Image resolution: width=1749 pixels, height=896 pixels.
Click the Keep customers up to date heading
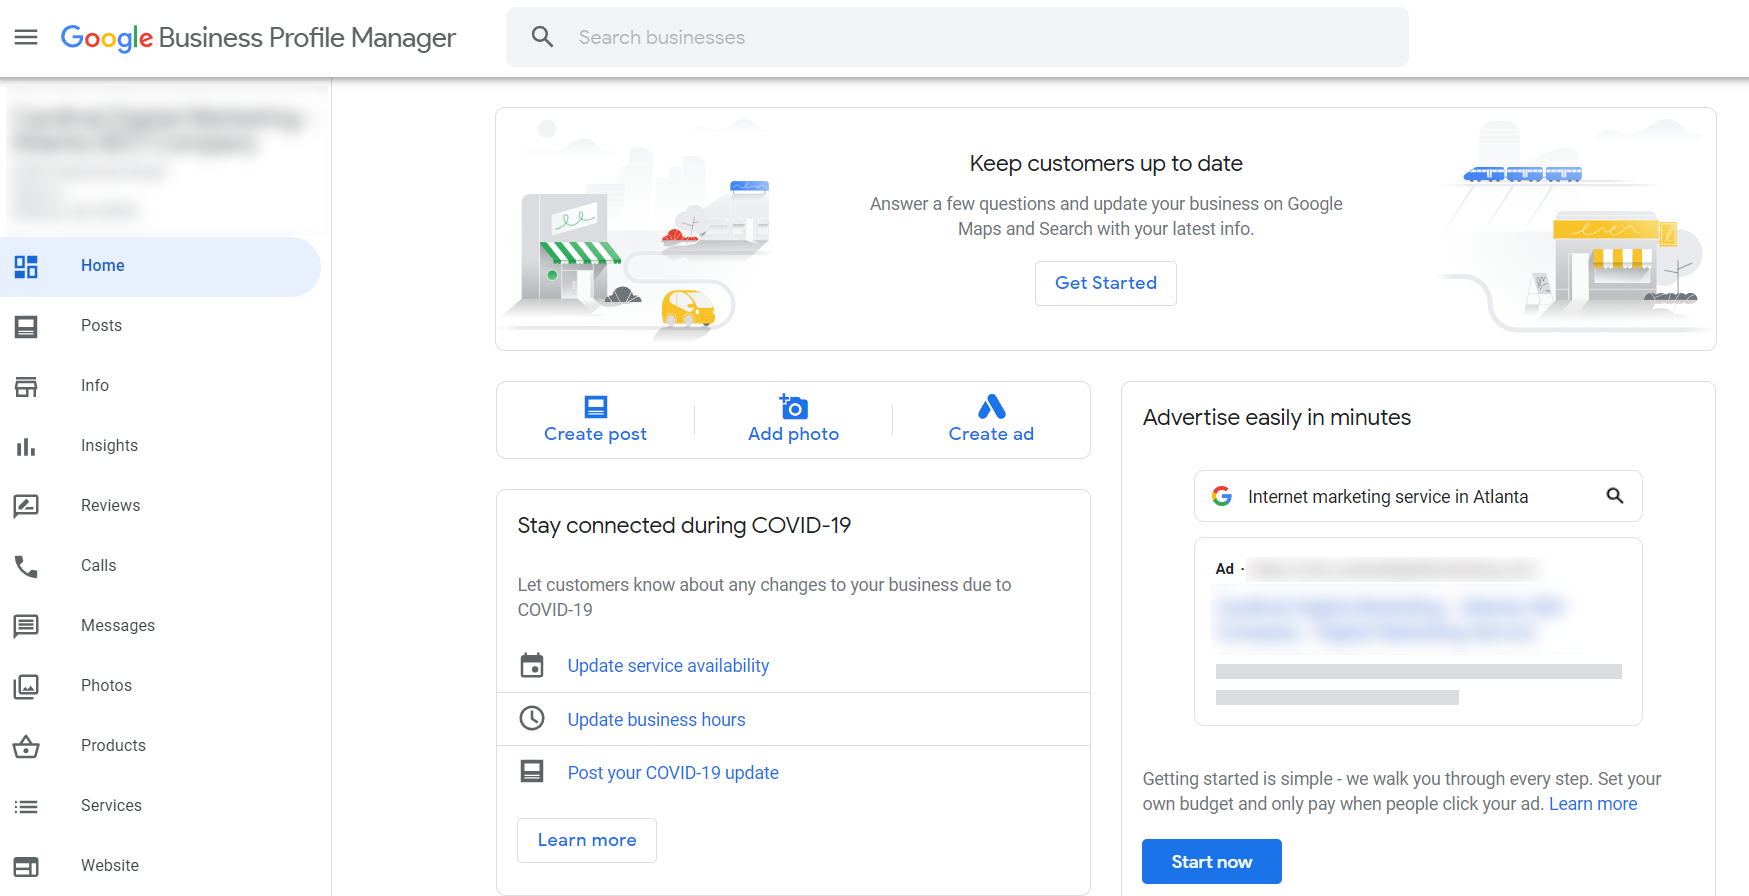(x=1106, y=163)
